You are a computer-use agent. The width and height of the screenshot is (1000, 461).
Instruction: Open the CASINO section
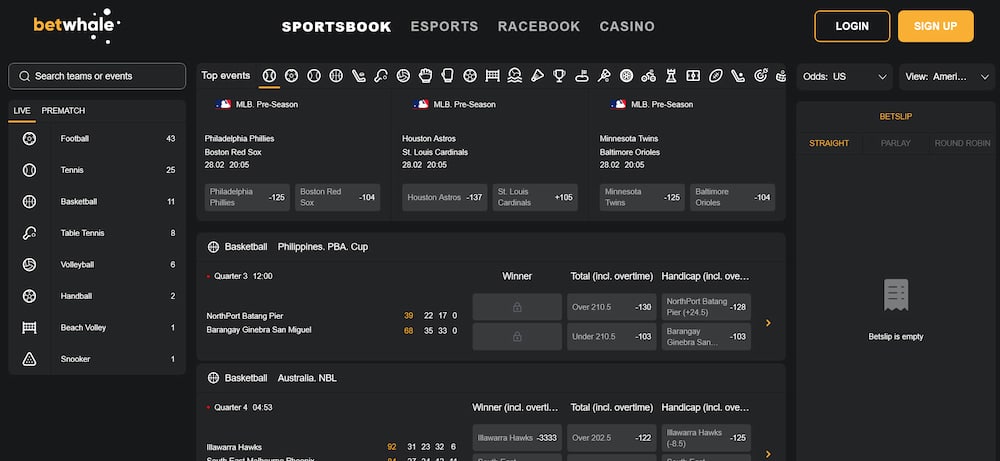click(x=627, y=27)
